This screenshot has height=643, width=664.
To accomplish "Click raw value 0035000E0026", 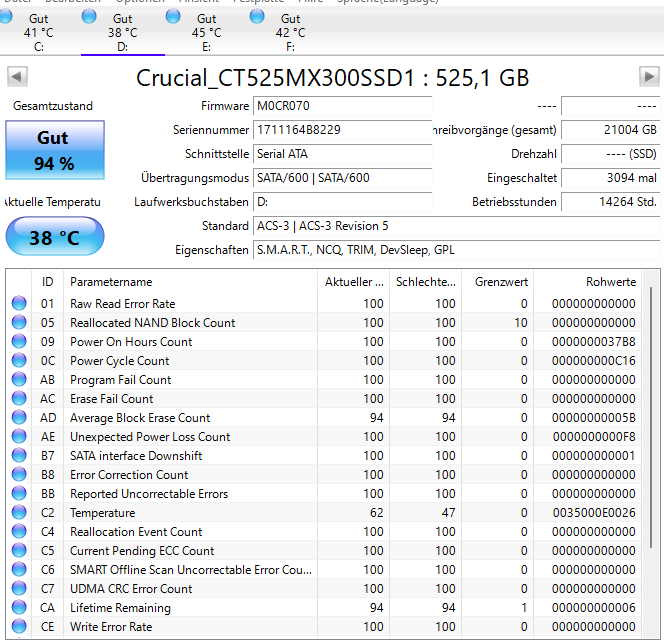I will click(x=594, y=513).
